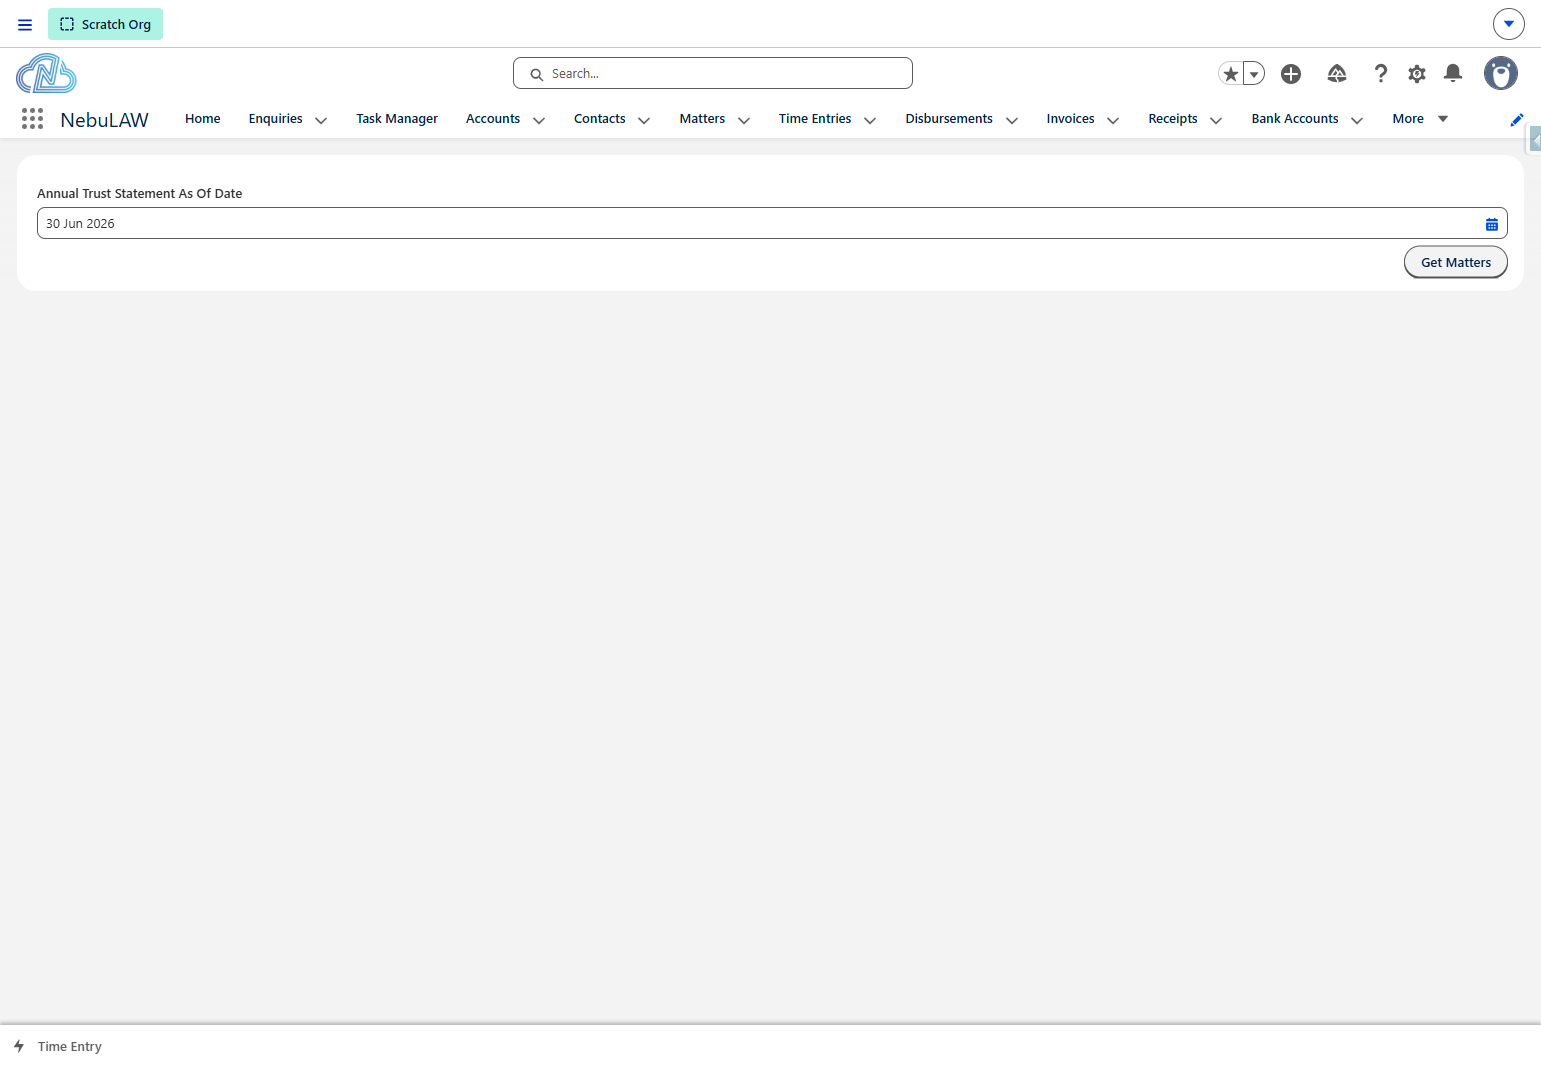Switch to the Matters tab

pyautogui.click(x=702, y=119)
